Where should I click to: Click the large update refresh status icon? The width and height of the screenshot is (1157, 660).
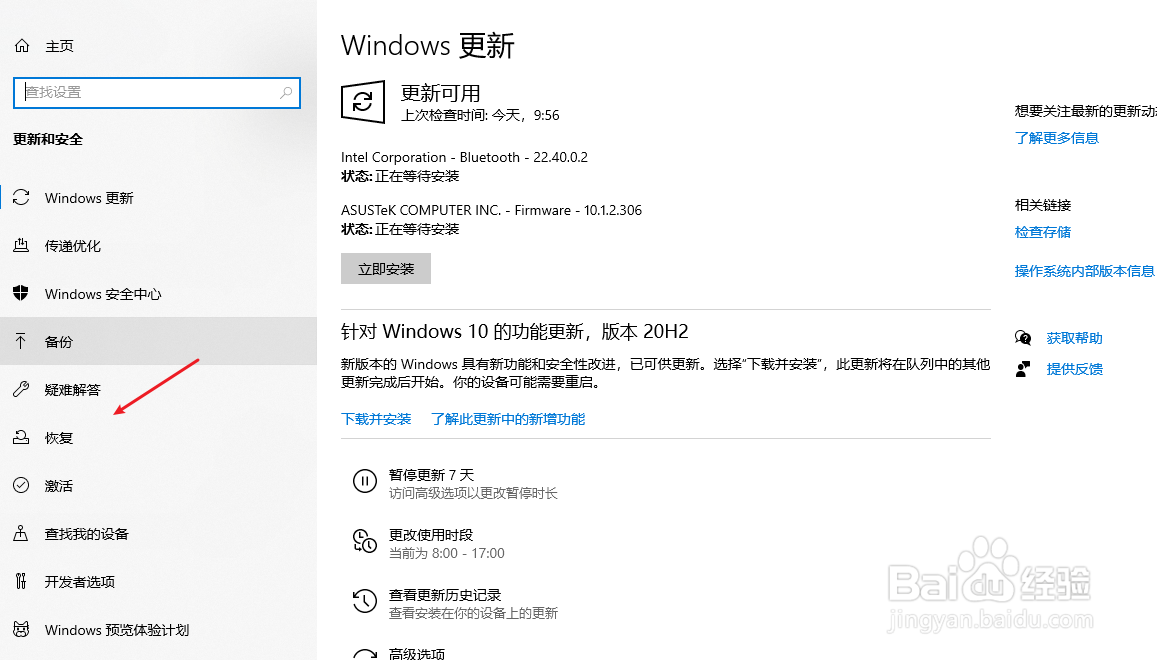click(363, 102)
